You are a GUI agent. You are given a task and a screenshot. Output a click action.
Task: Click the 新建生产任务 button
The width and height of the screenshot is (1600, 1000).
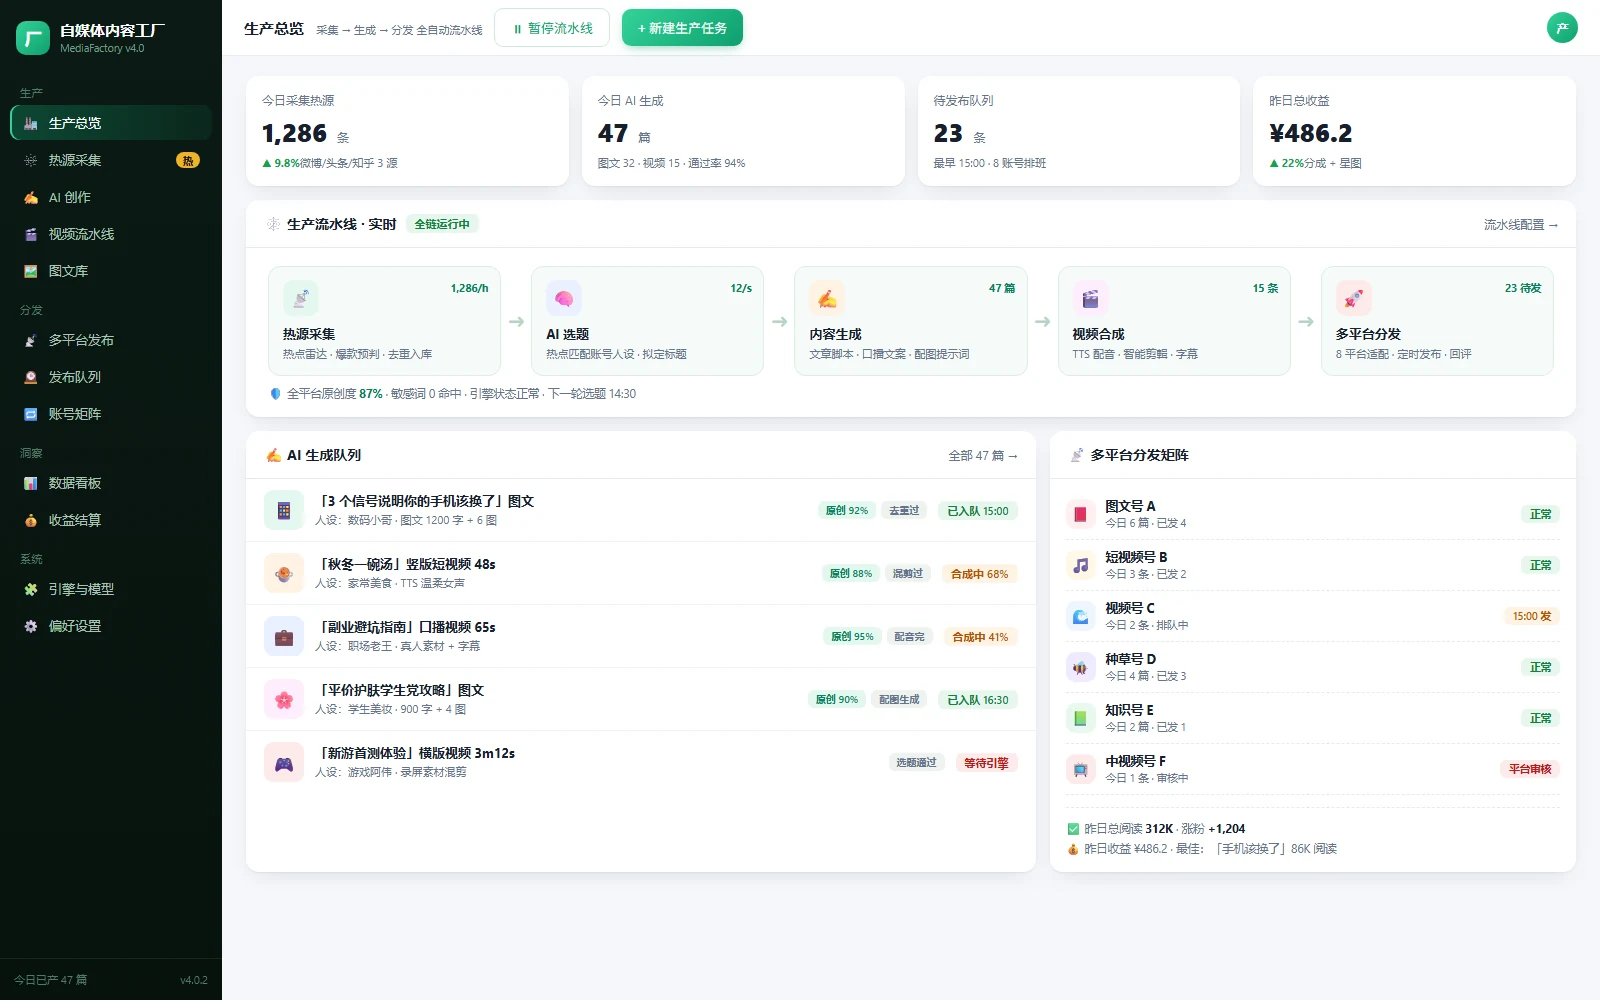pyautogui.click(x=682, y=28)
